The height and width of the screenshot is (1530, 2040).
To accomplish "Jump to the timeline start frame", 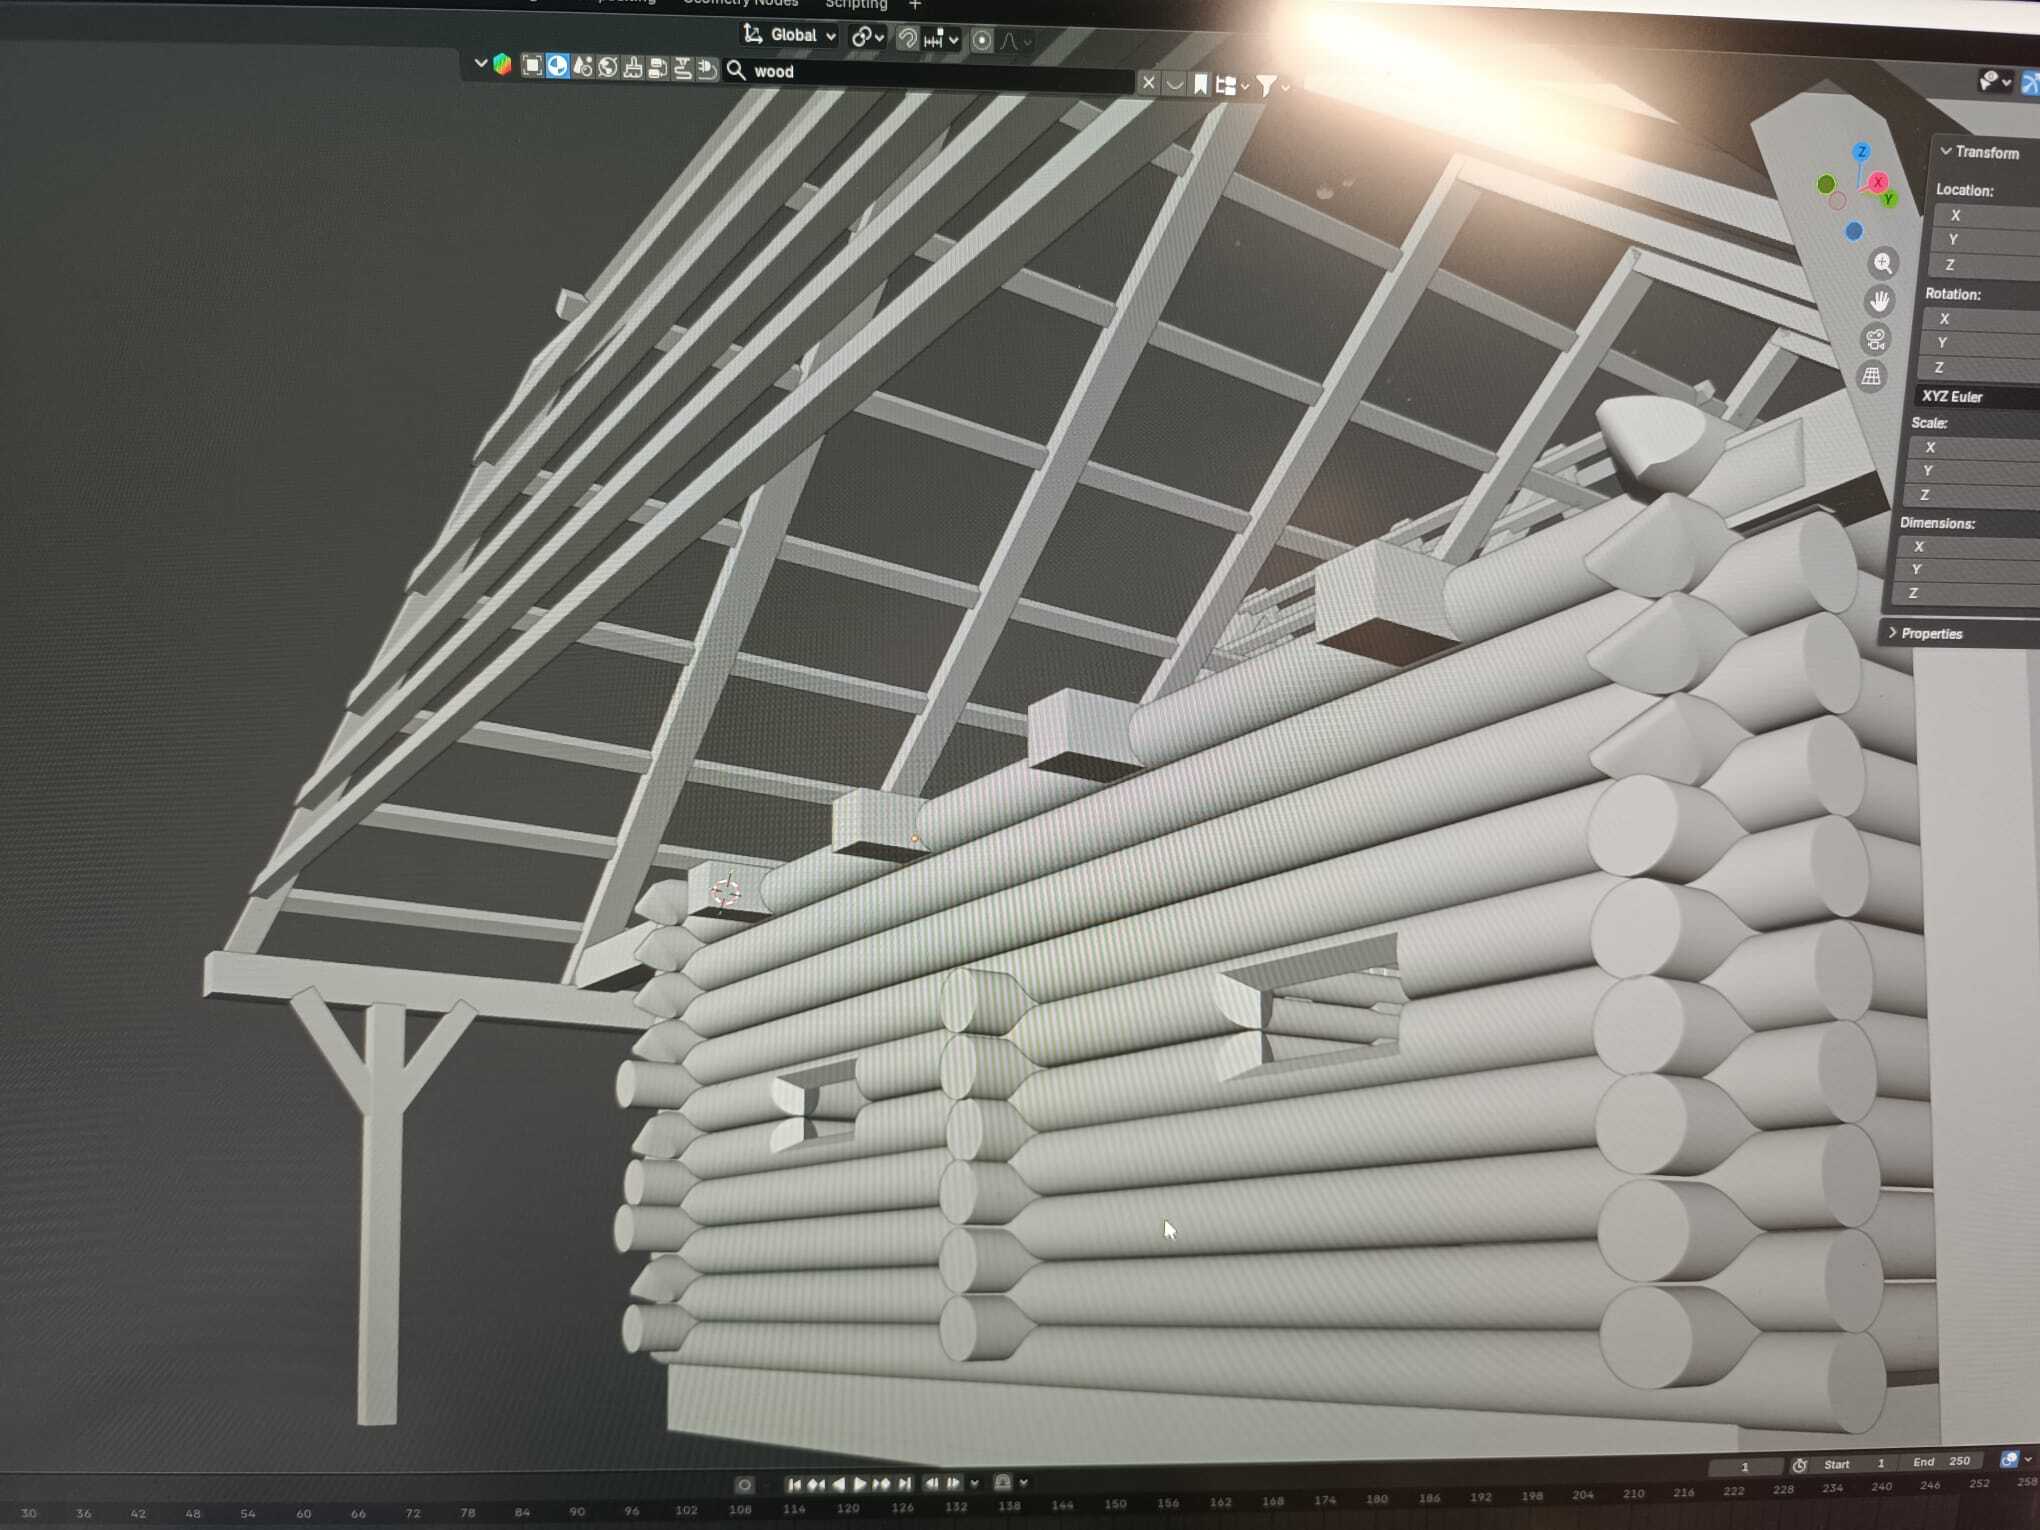I will pos(794,1484).
